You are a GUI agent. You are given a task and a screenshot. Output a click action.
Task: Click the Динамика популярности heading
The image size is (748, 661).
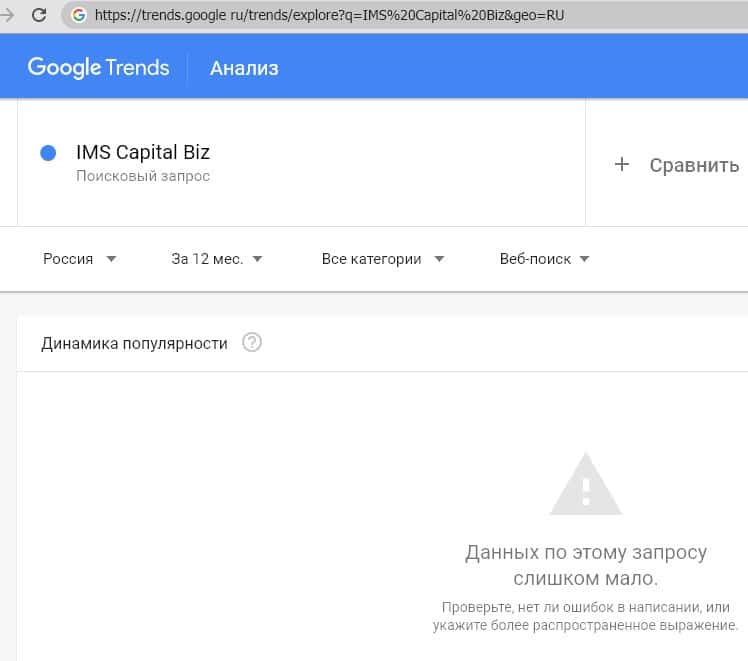(x=134, y=343)
